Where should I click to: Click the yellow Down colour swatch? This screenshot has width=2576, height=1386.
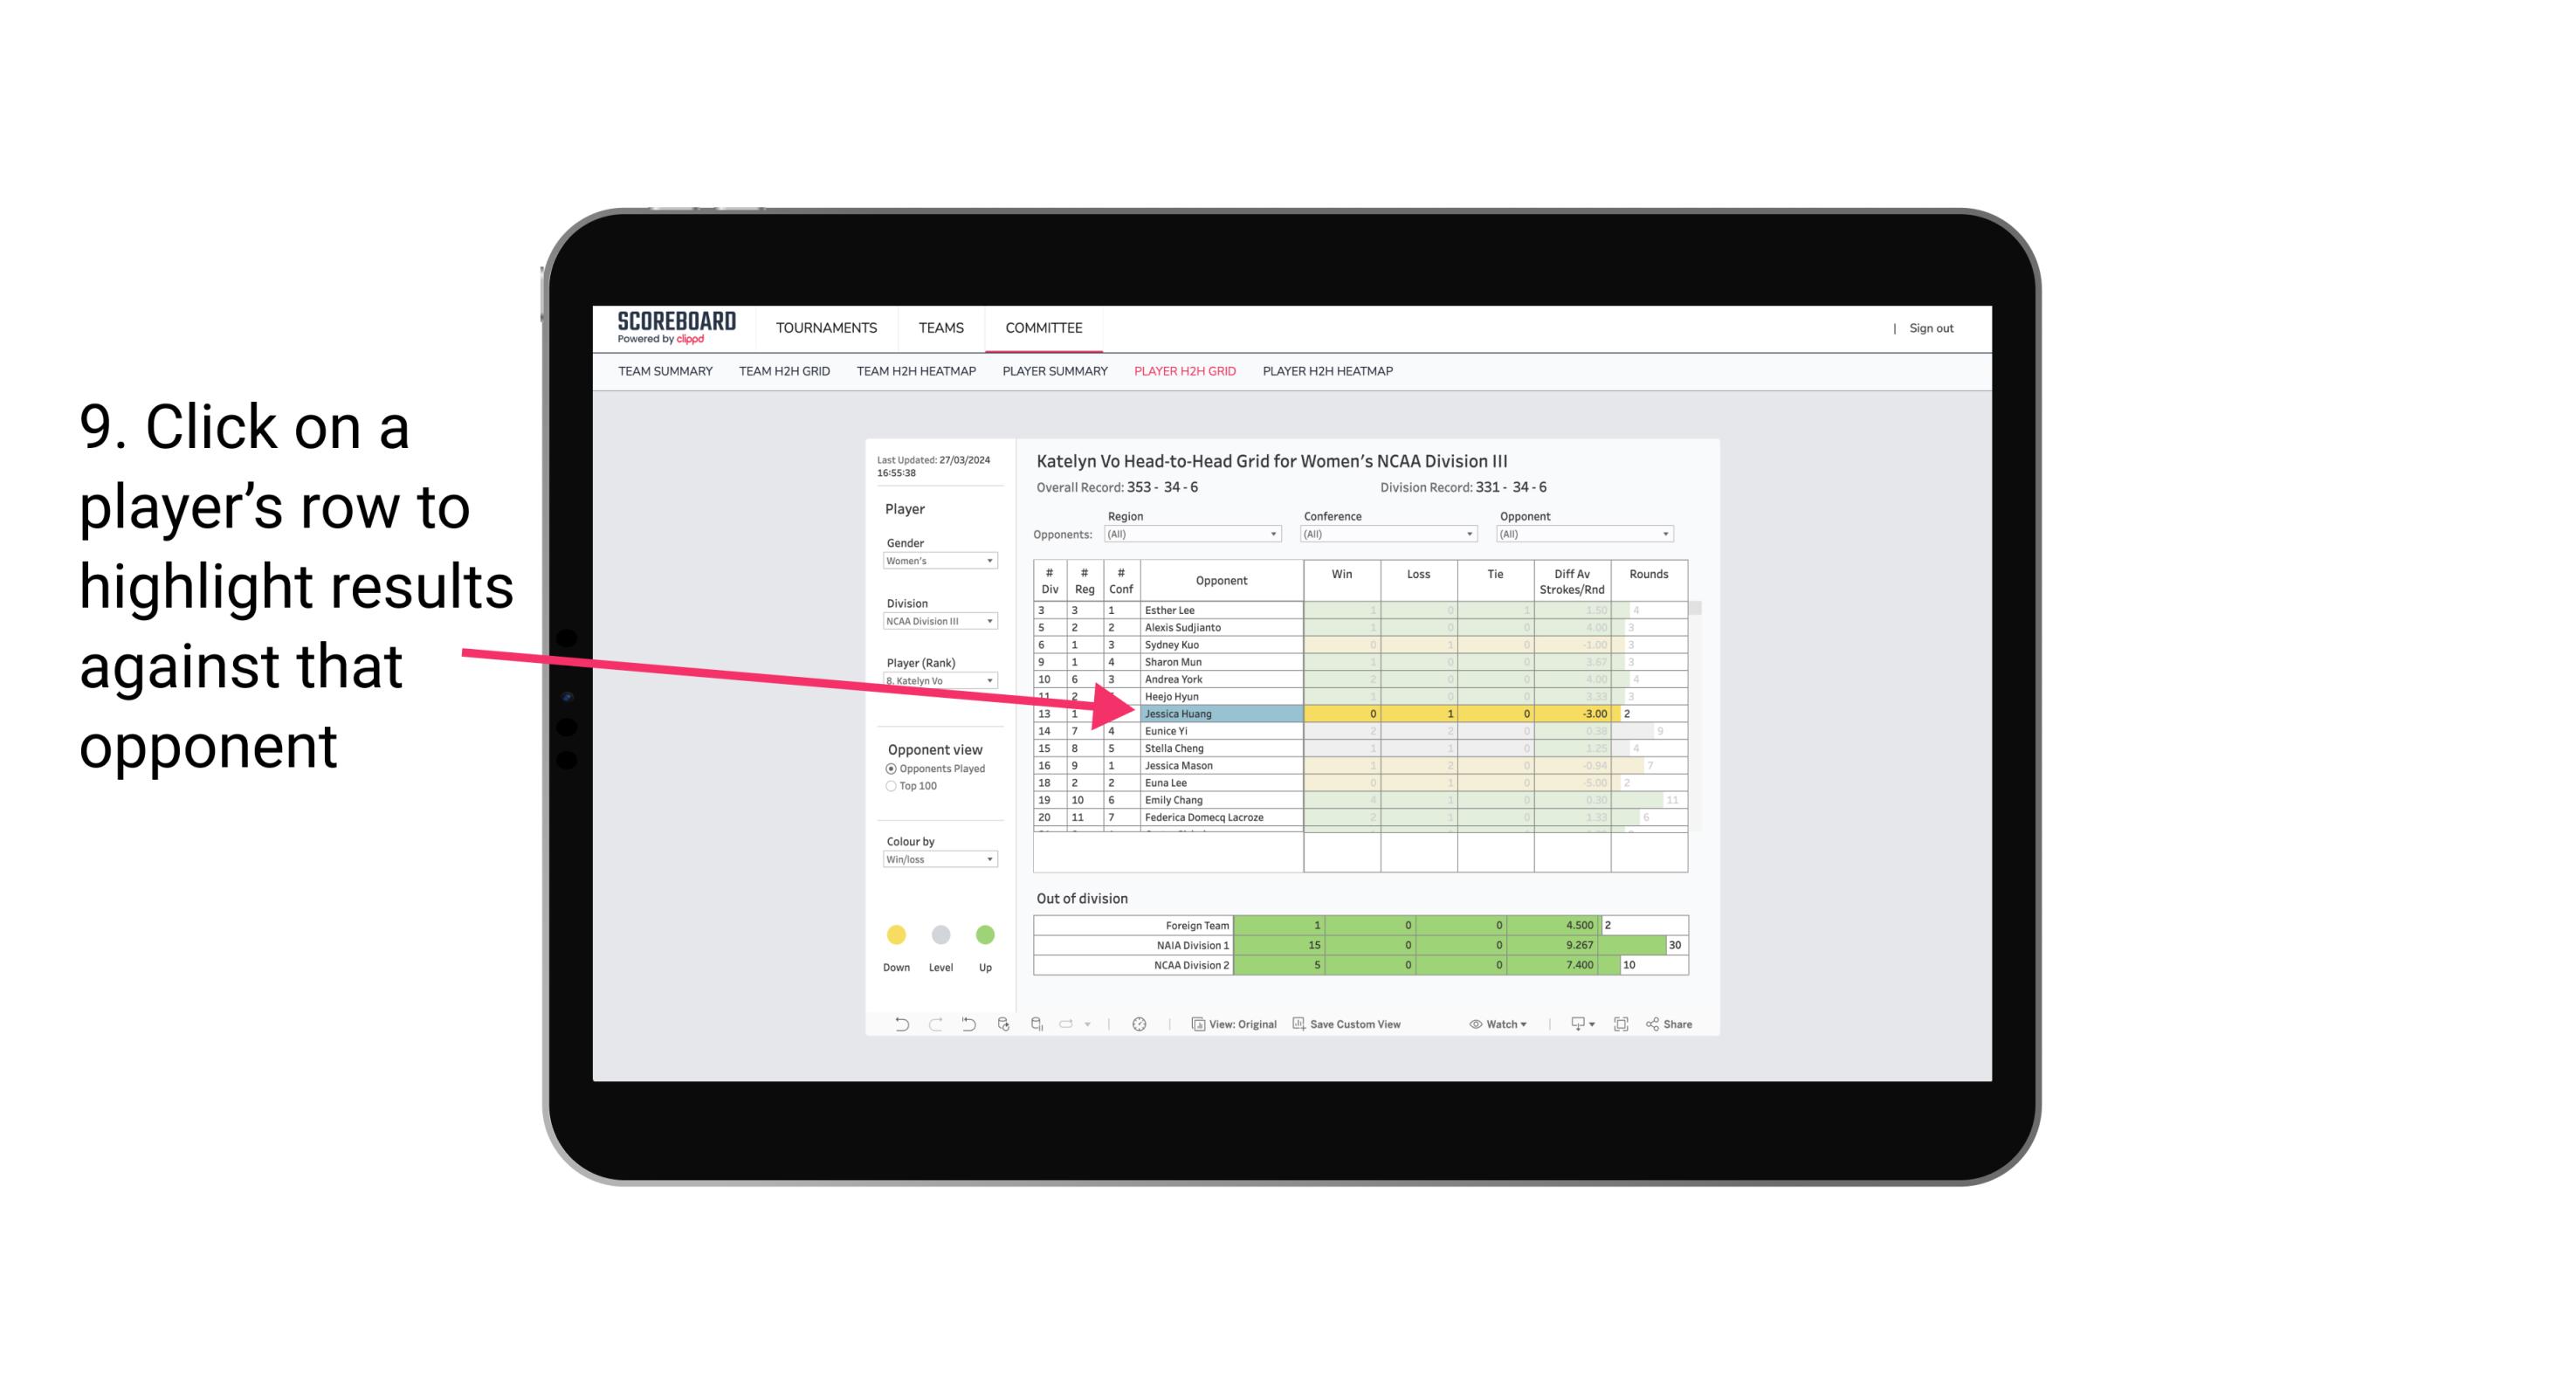tap(896, 935)
